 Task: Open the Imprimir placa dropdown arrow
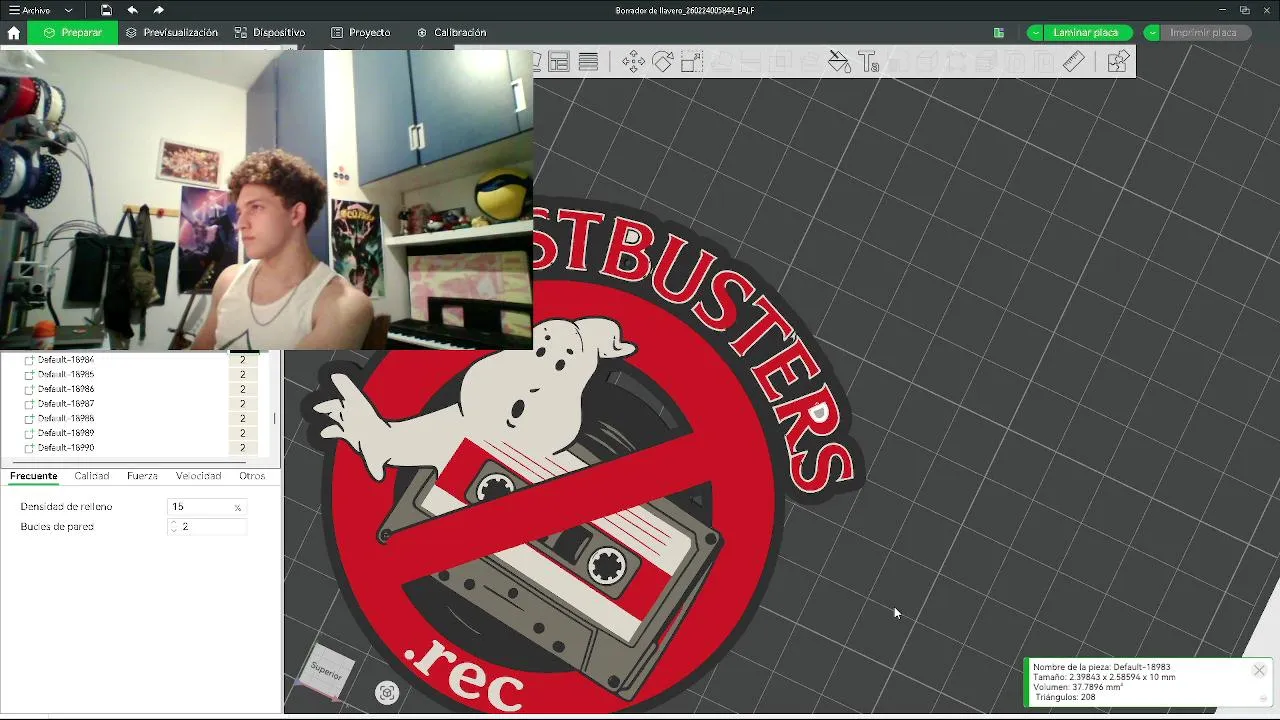pos(1152,33)
